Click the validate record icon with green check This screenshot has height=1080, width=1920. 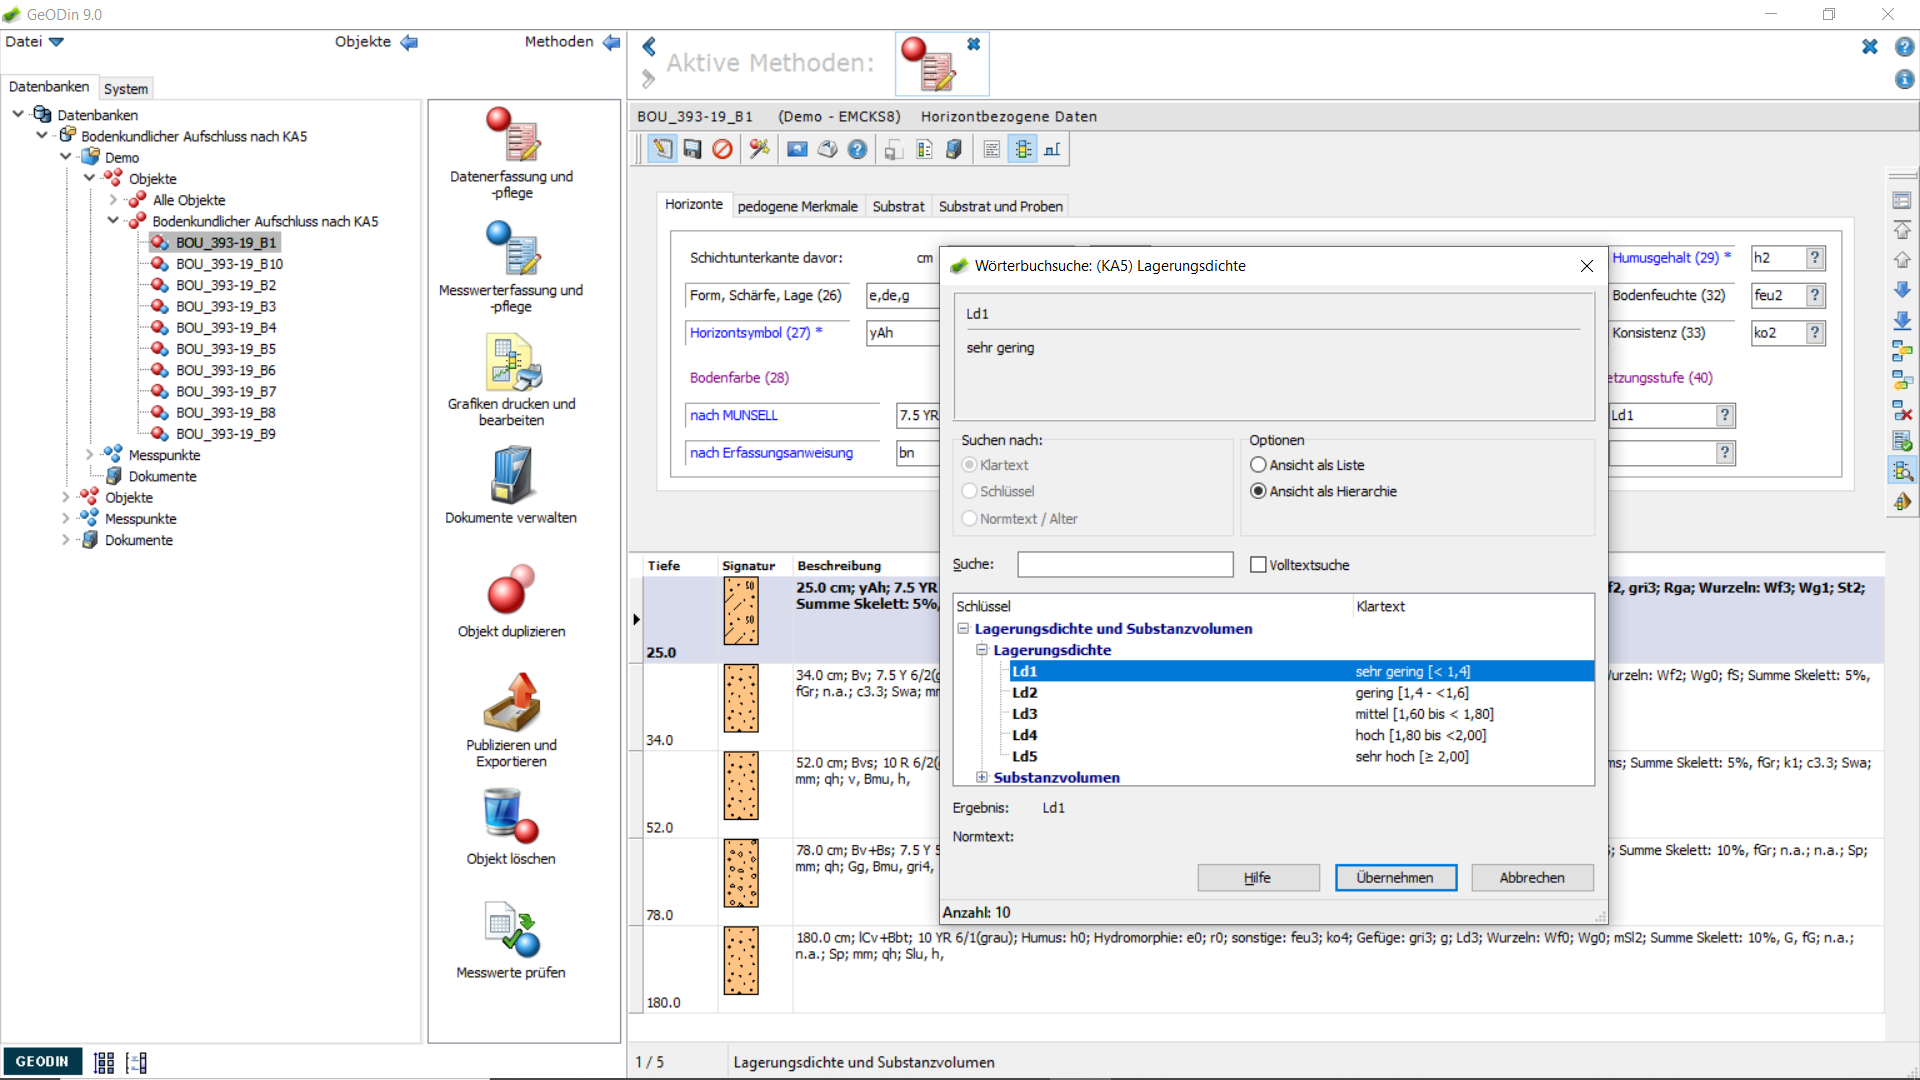tap(1902, 440)
